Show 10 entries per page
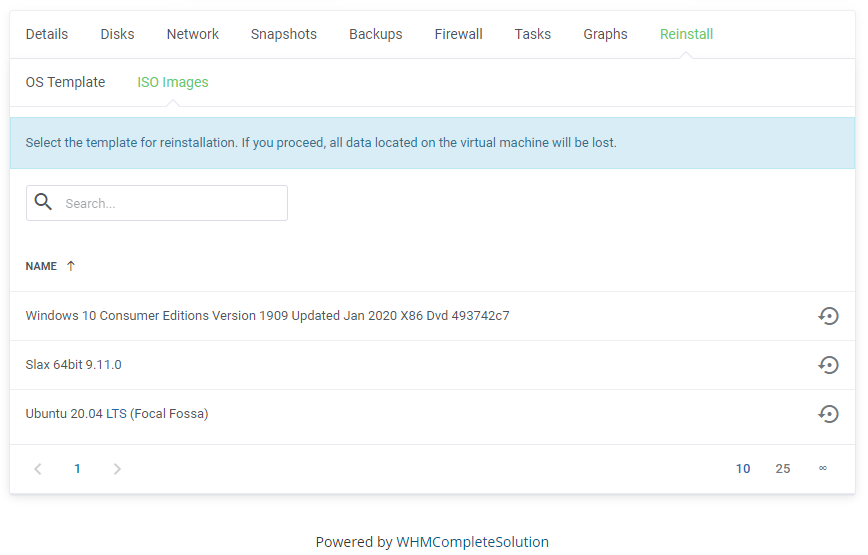Viewport: 868px width, 555px height. pyautogui.click(x=743, y=469)
